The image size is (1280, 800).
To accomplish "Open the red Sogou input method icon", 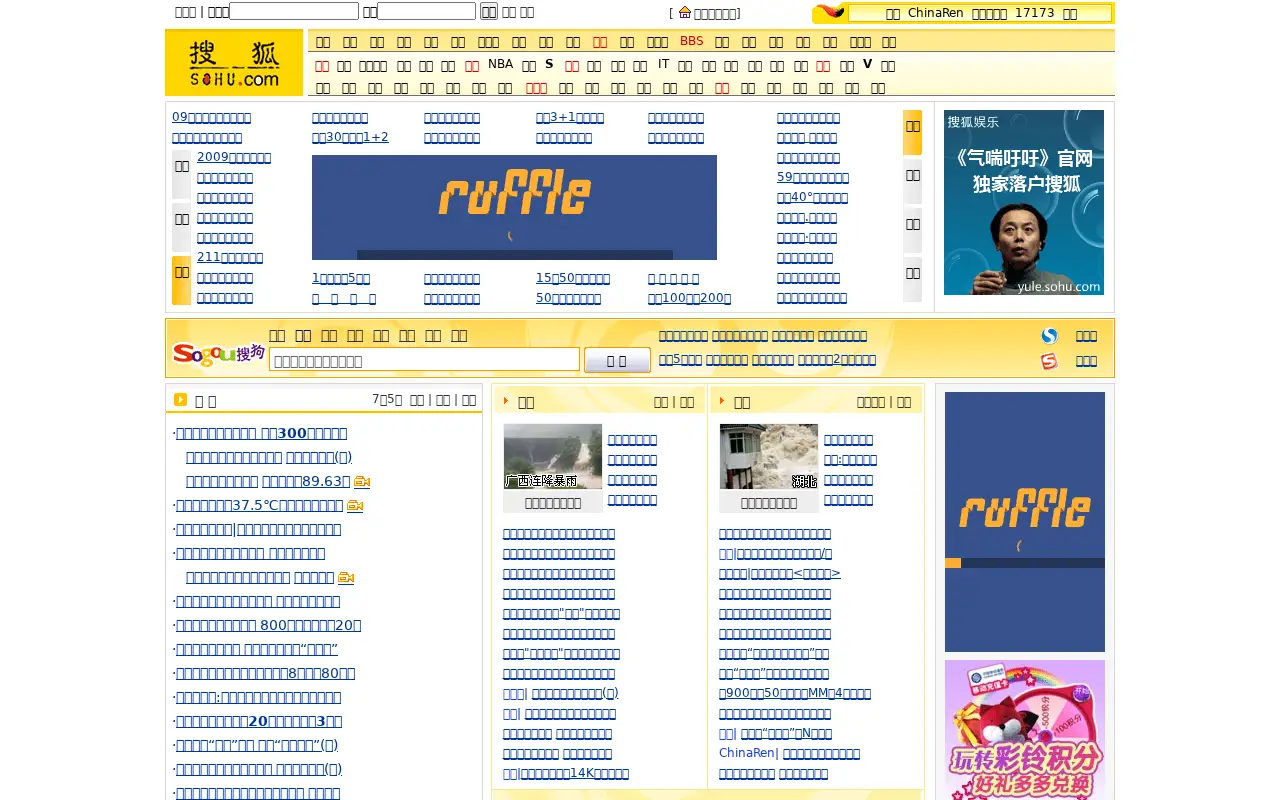I will click(x=1049, y=361).
